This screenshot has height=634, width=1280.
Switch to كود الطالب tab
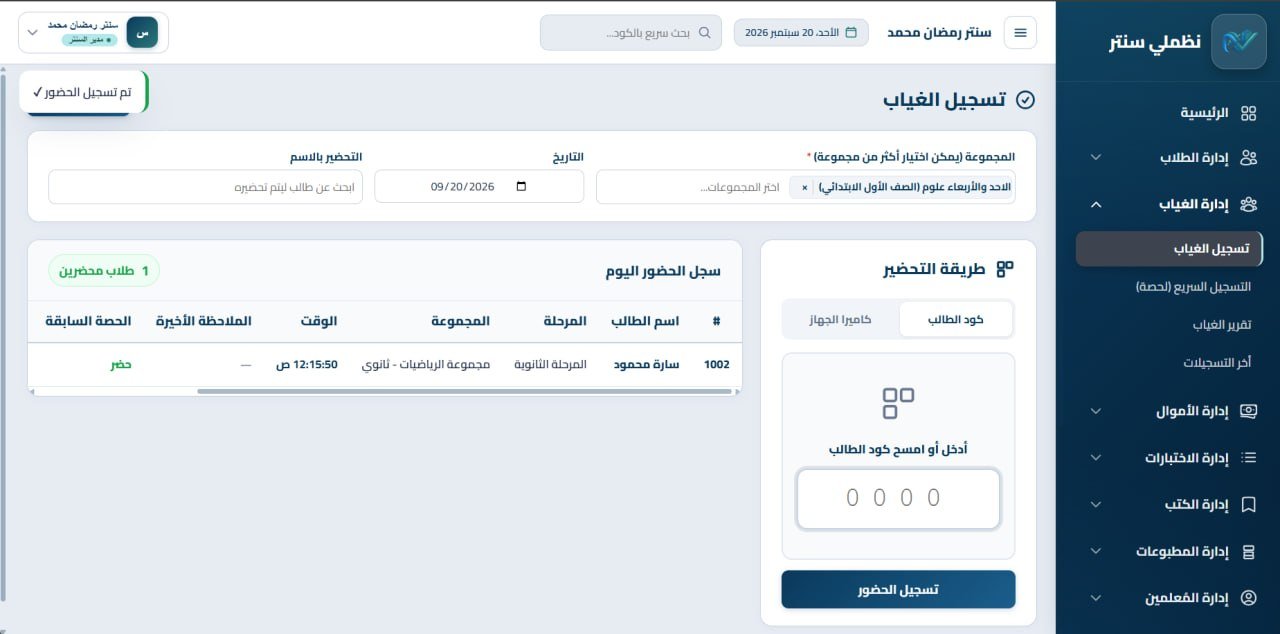956,319
